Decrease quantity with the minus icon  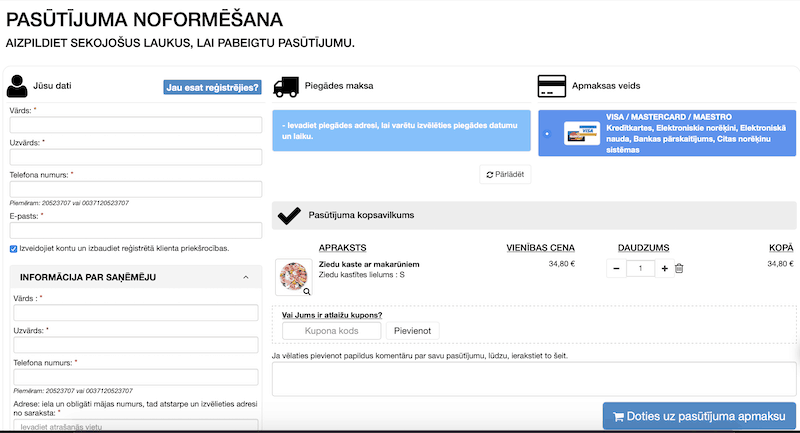pyautogui.click(x=616, y=268)
